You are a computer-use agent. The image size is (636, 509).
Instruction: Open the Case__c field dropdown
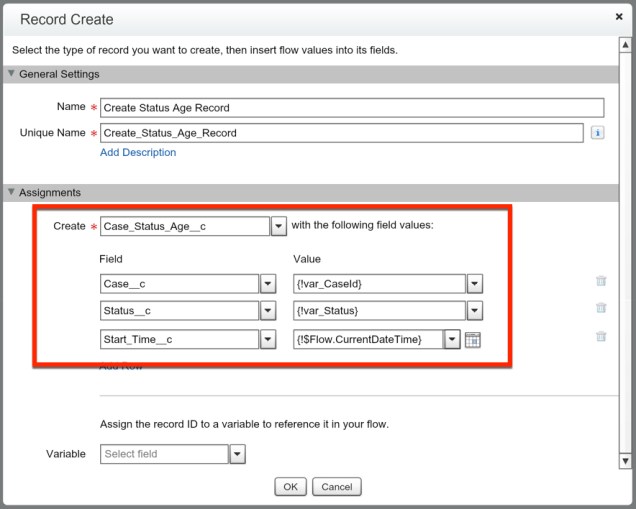tap(268, 284)
